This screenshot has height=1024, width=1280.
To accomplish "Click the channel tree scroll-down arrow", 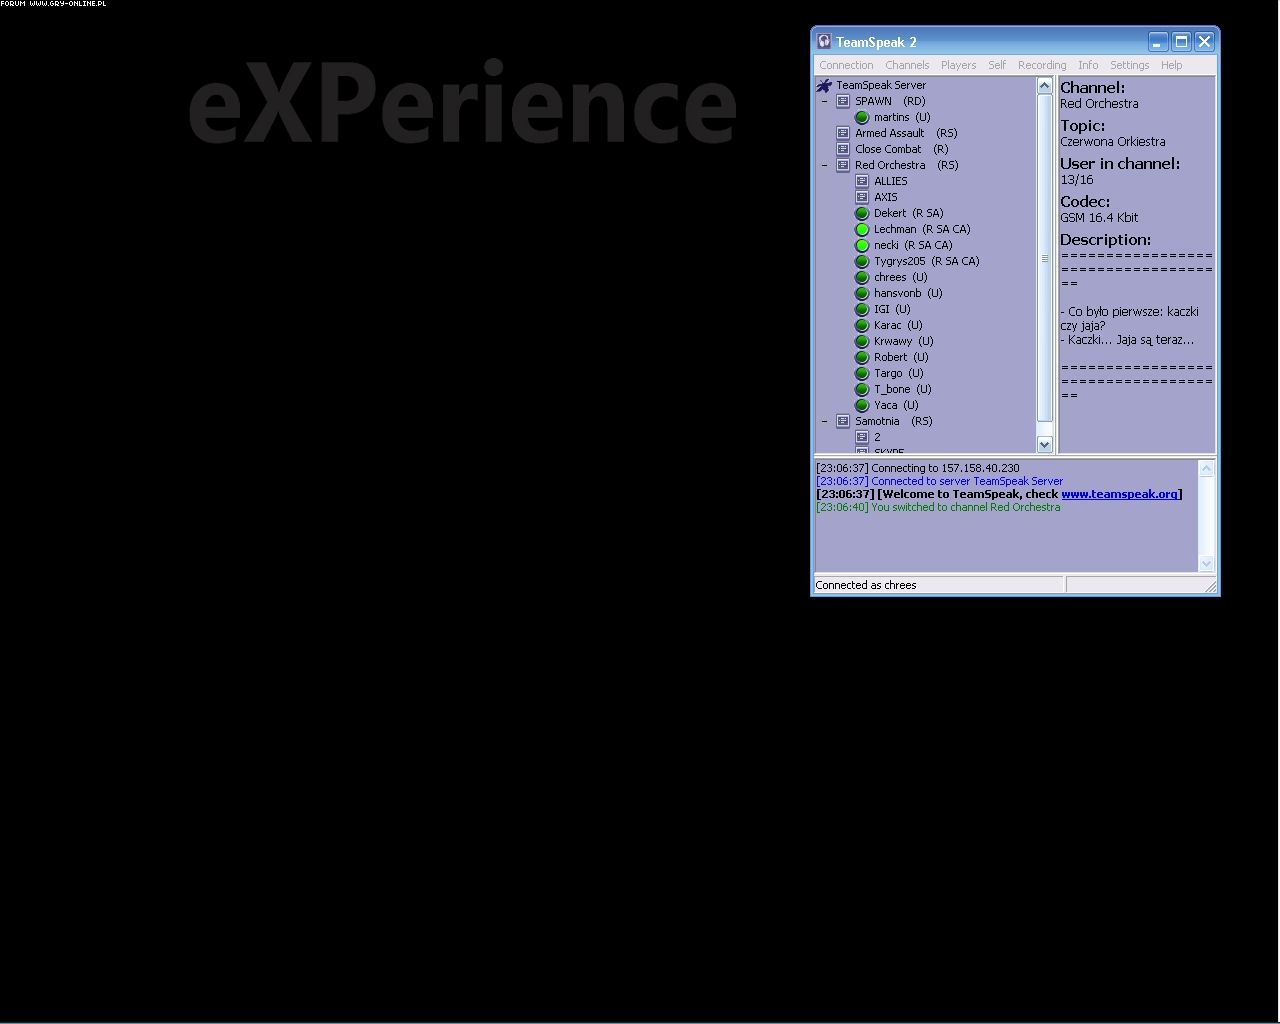I will click(1045, 444).
